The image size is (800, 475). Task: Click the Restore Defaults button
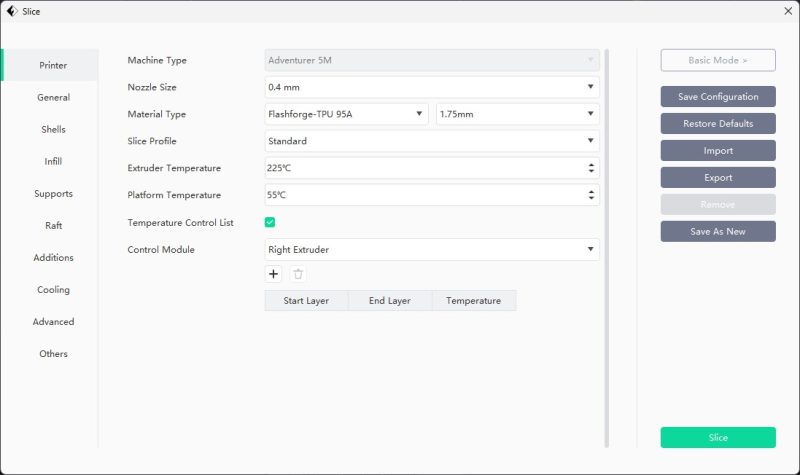tap(718, 123)
